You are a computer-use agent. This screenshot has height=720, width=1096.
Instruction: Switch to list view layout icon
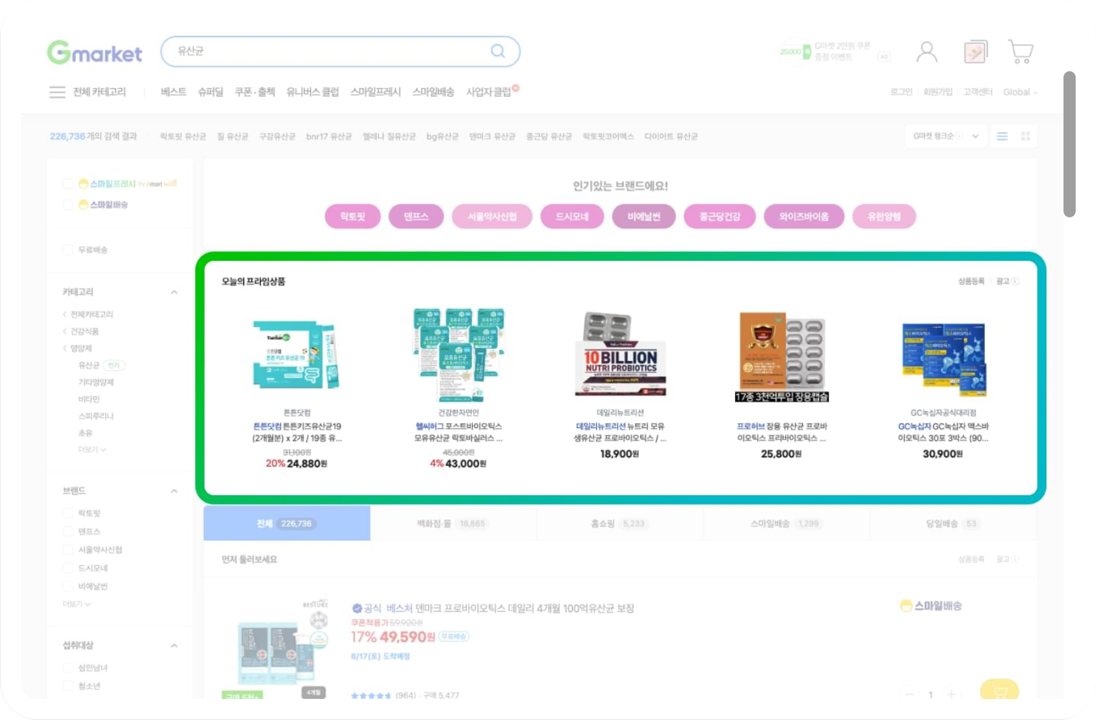1002,136
